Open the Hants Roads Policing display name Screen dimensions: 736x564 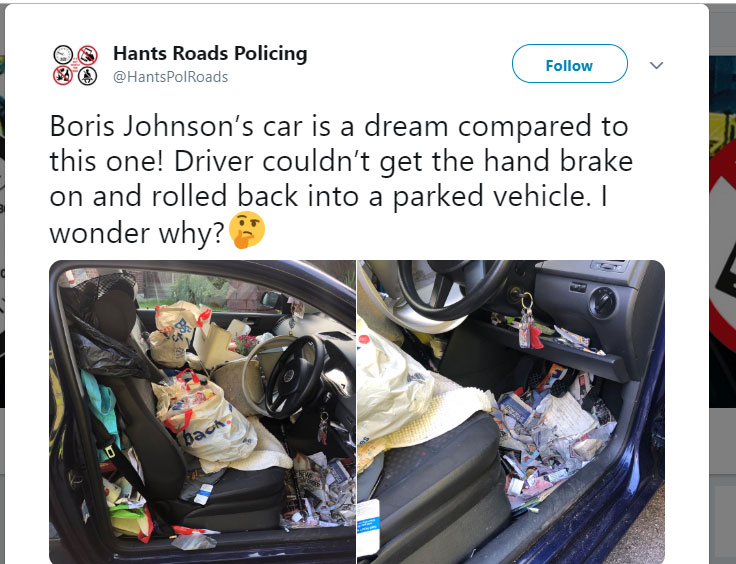210,53
